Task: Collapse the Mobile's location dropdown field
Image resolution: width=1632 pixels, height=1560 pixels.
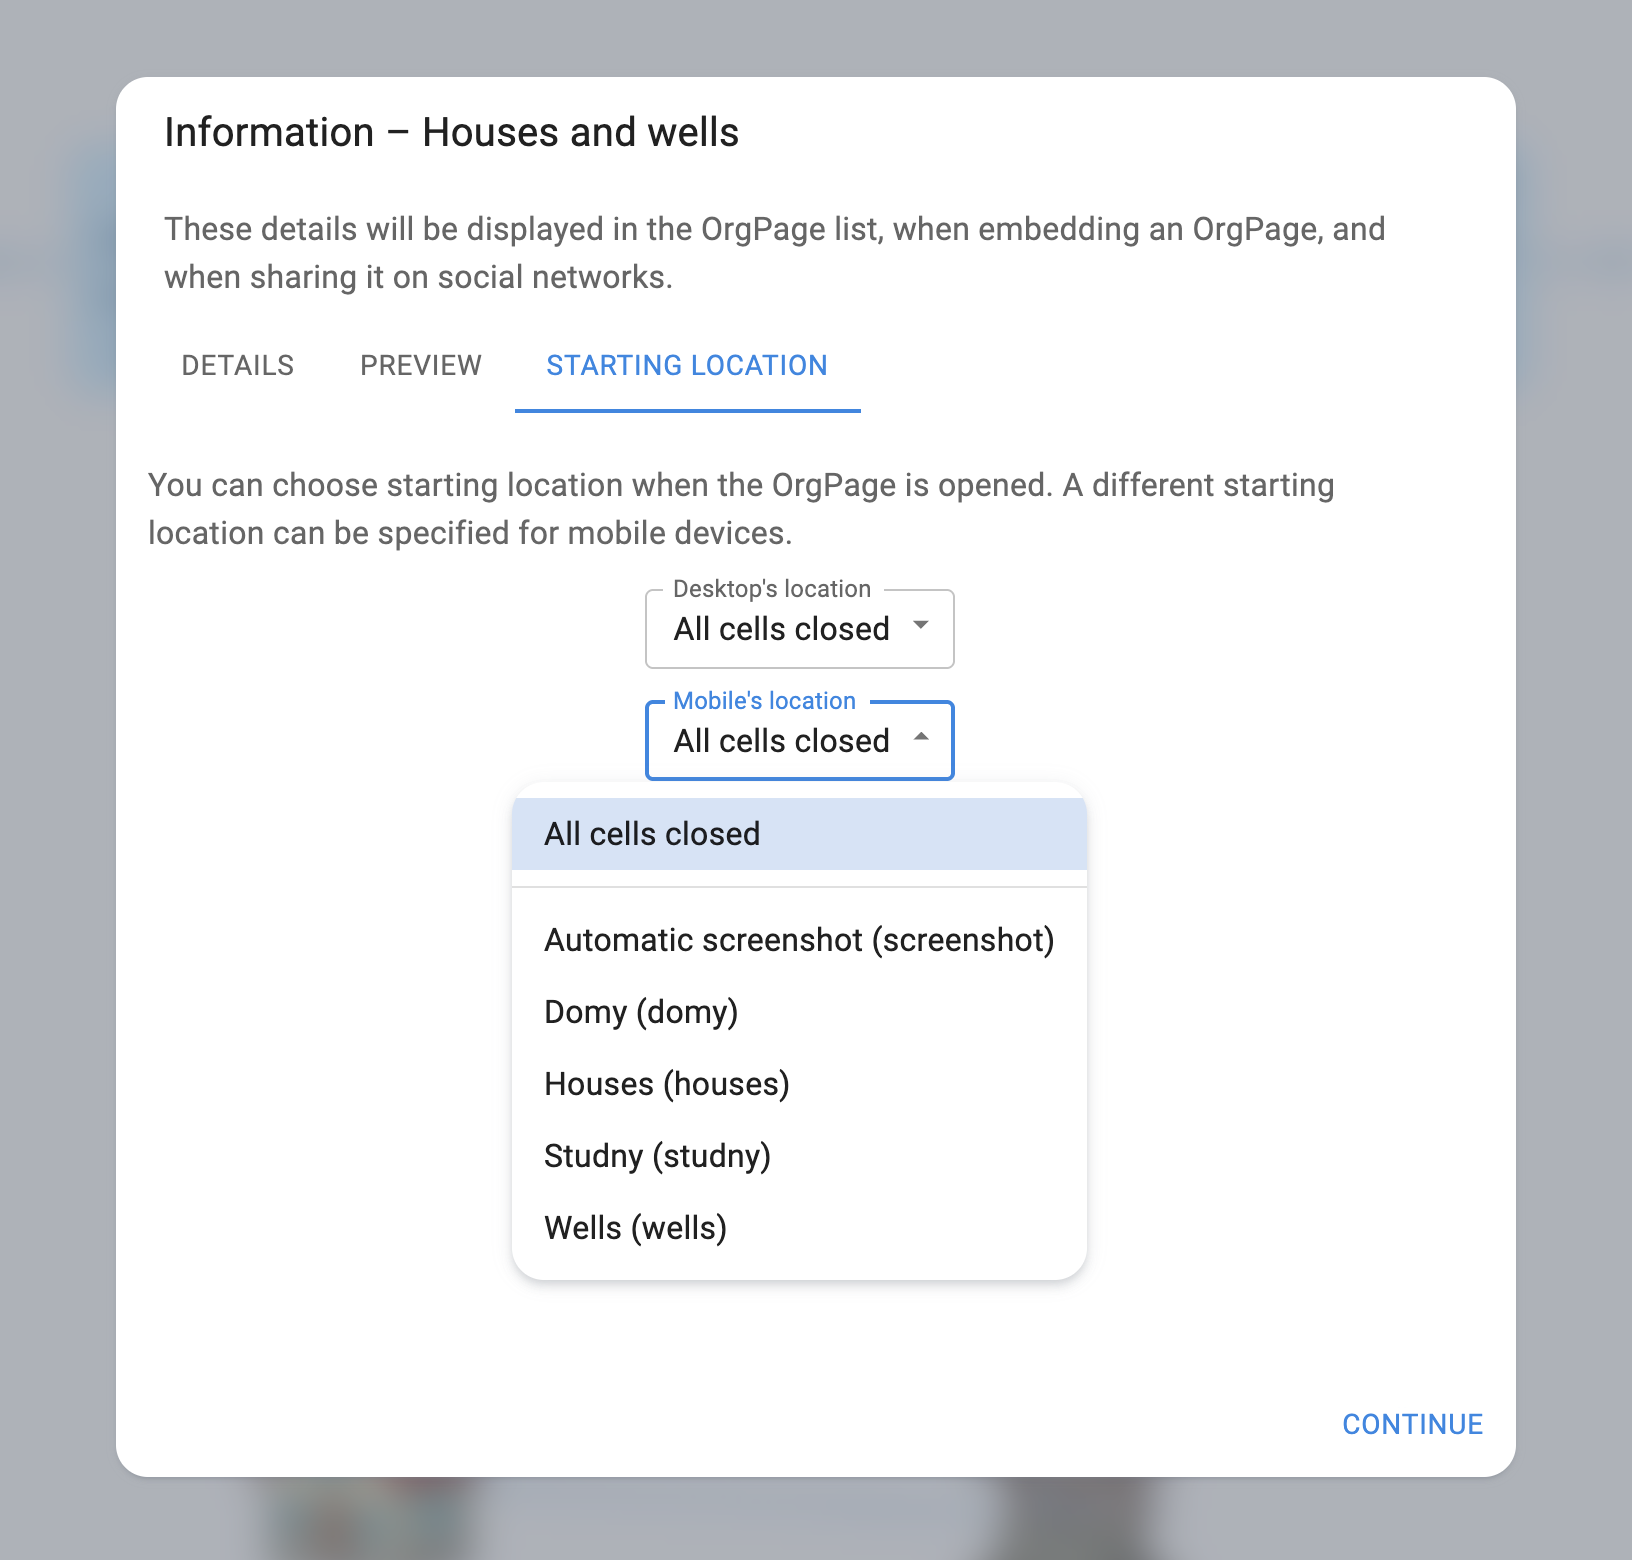Action: (x=781, y=741)
